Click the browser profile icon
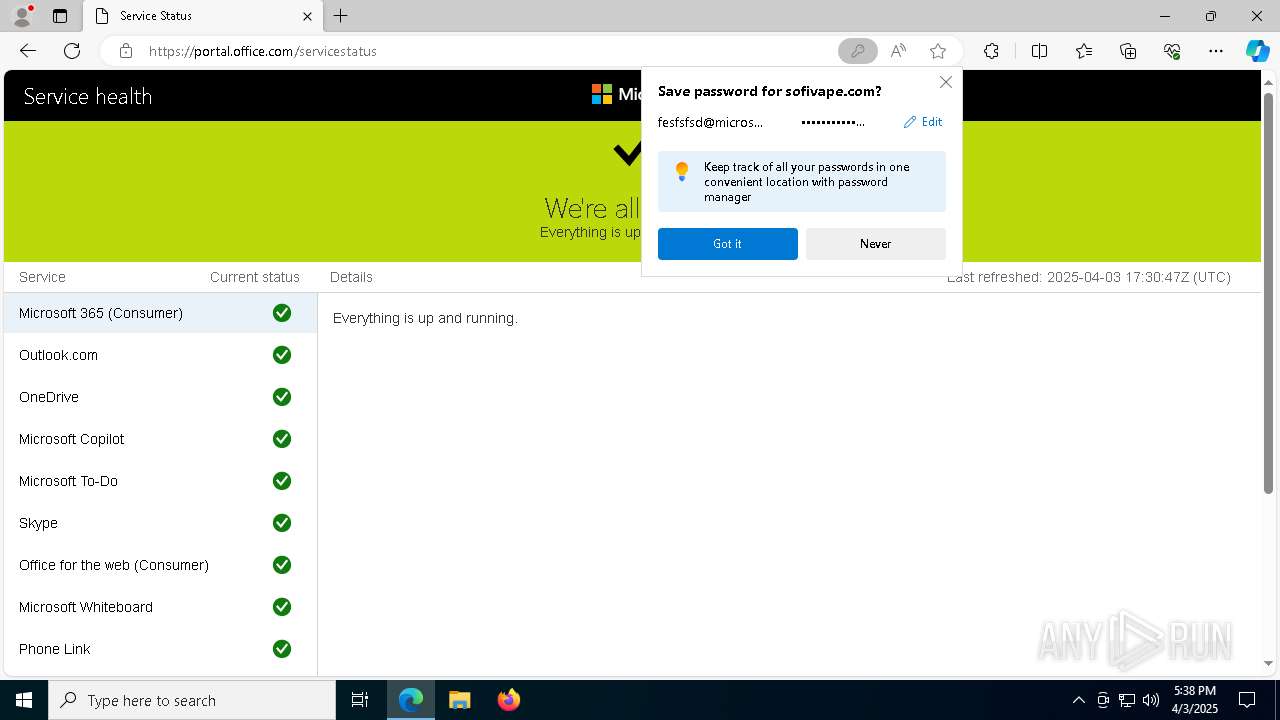Image resolution: width=1280 pixels, height=720 pixels. (22, 16)
